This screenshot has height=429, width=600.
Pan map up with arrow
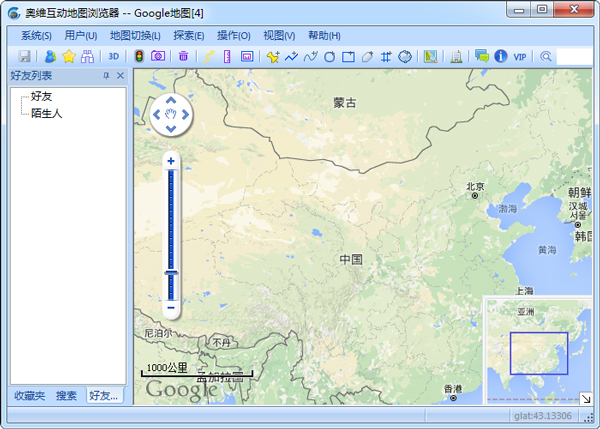171,100
